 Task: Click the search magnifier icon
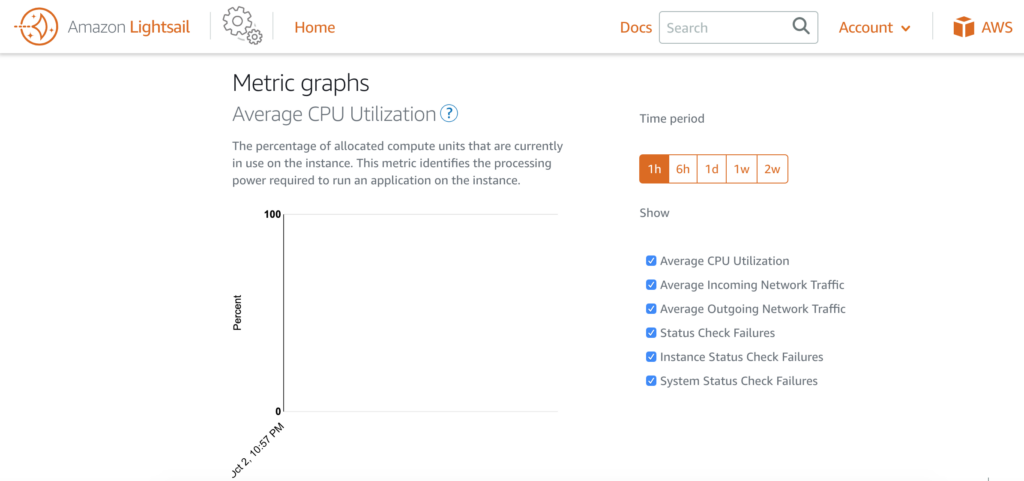(x=801, y=27)
